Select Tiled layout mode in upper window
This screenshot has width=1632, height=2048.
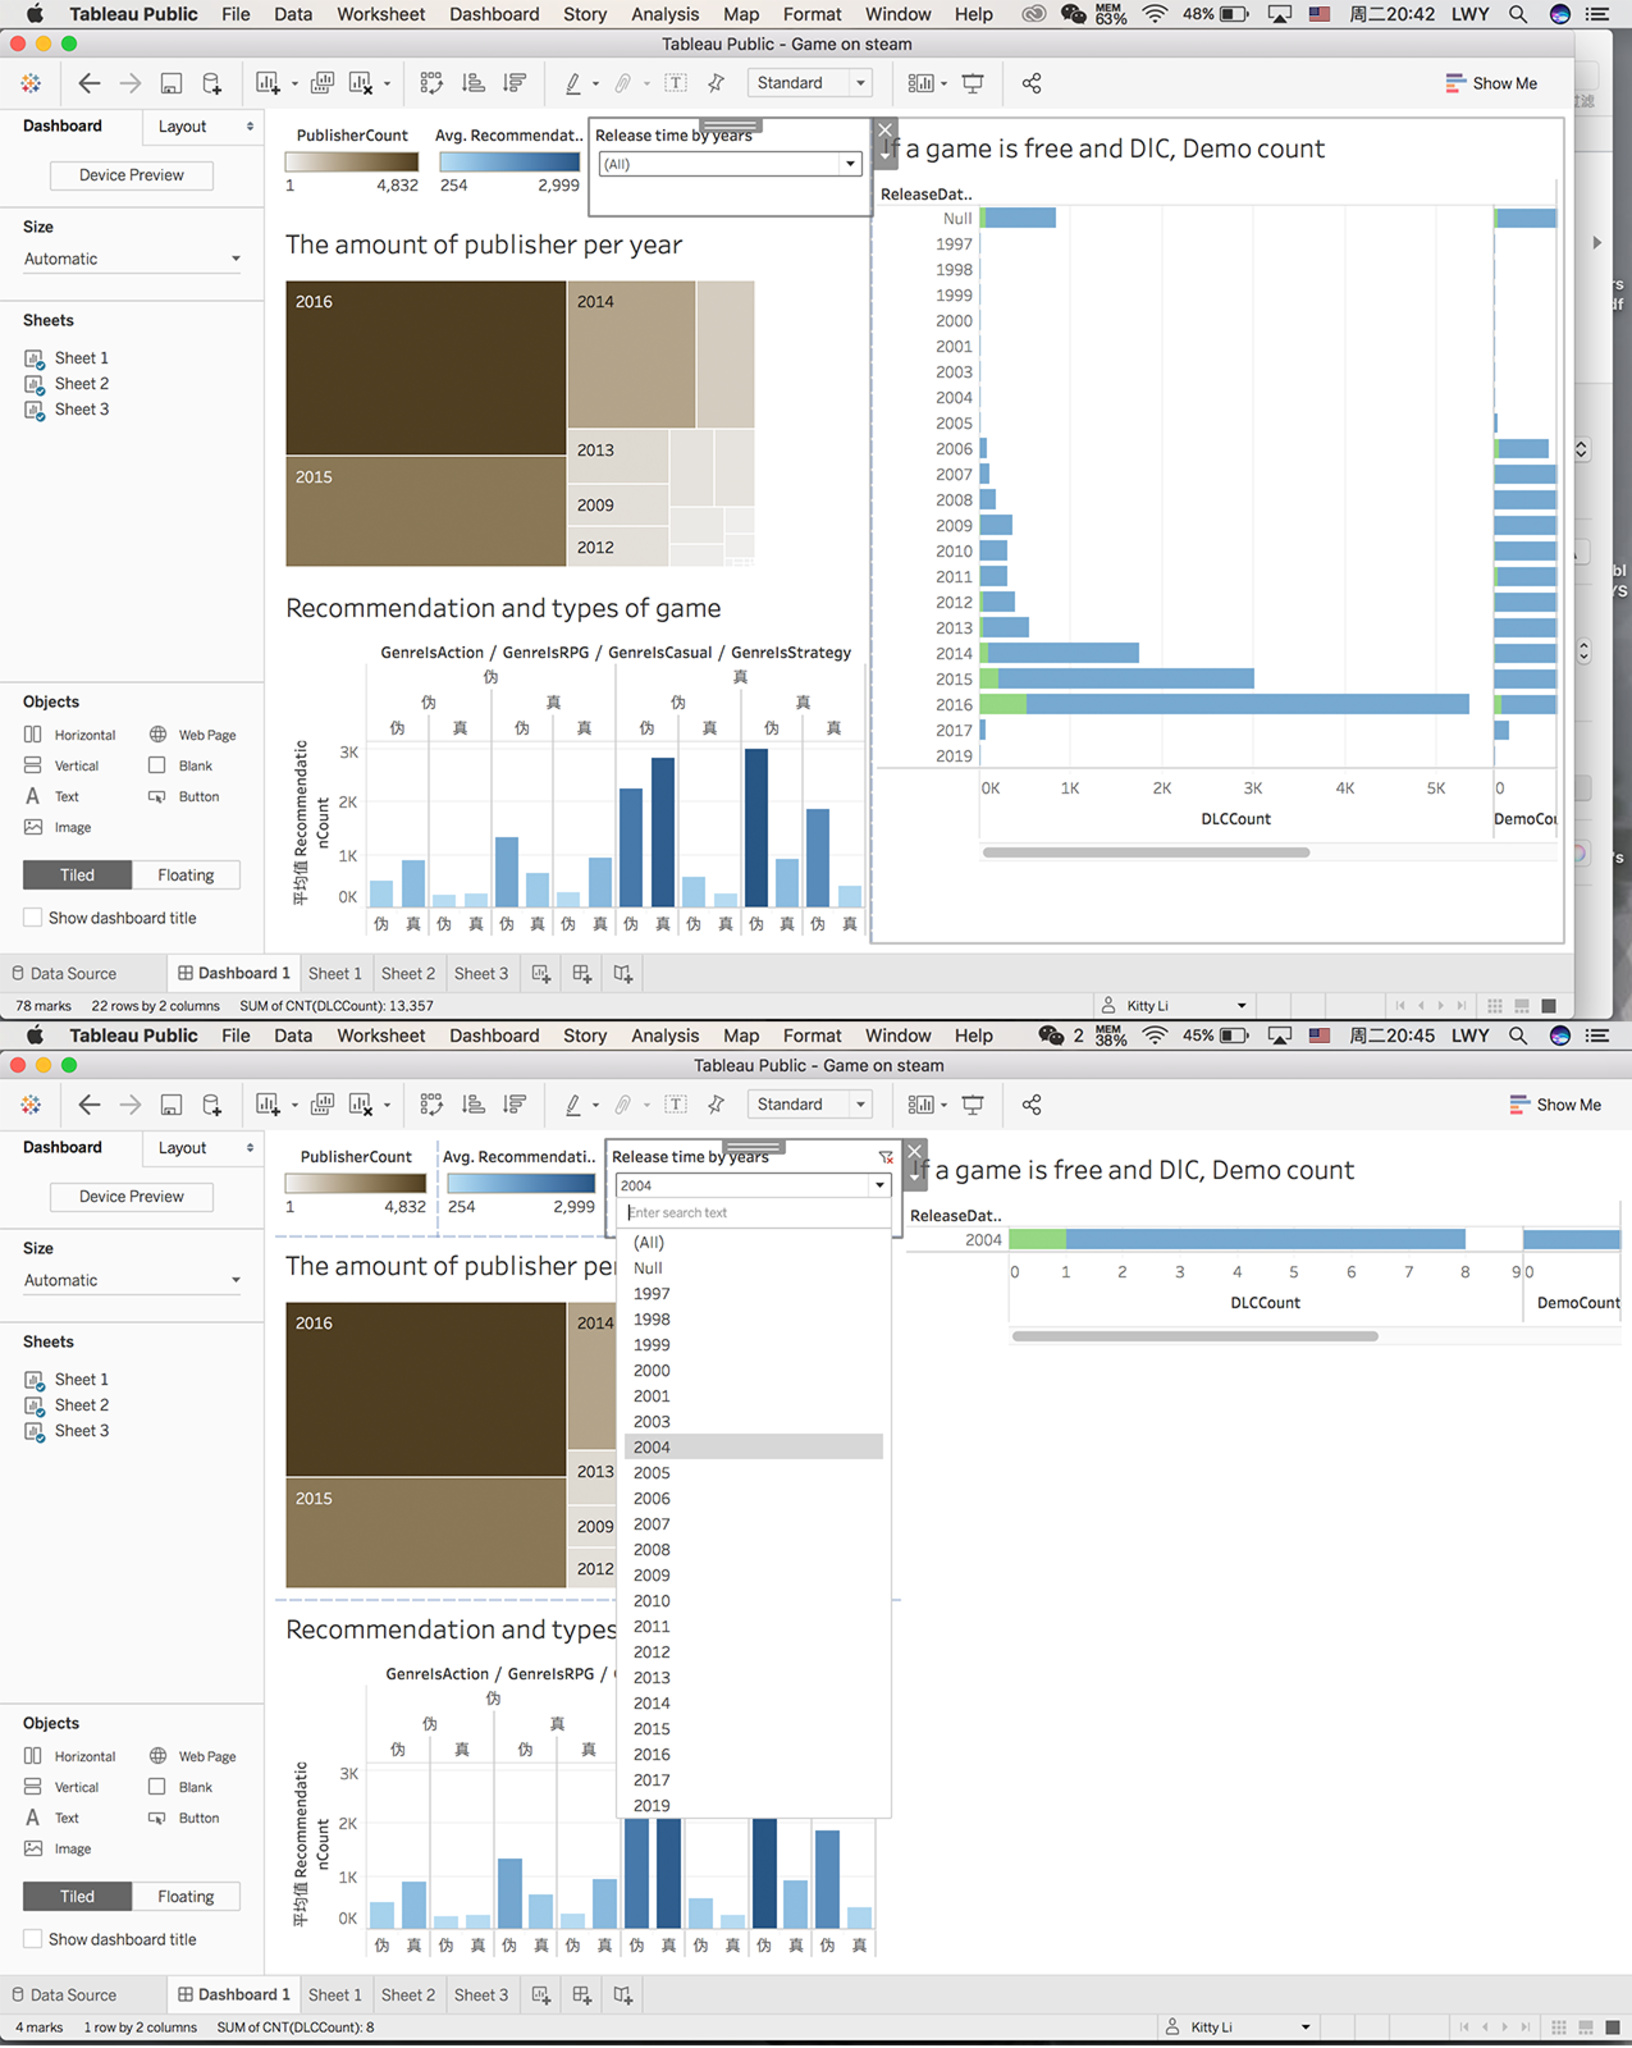77,875
